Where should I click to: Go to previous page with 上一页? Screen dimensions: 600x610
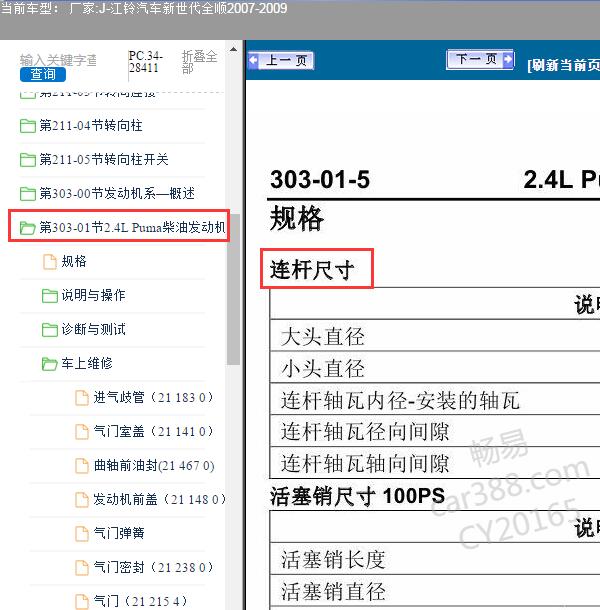tap(281, 60)
